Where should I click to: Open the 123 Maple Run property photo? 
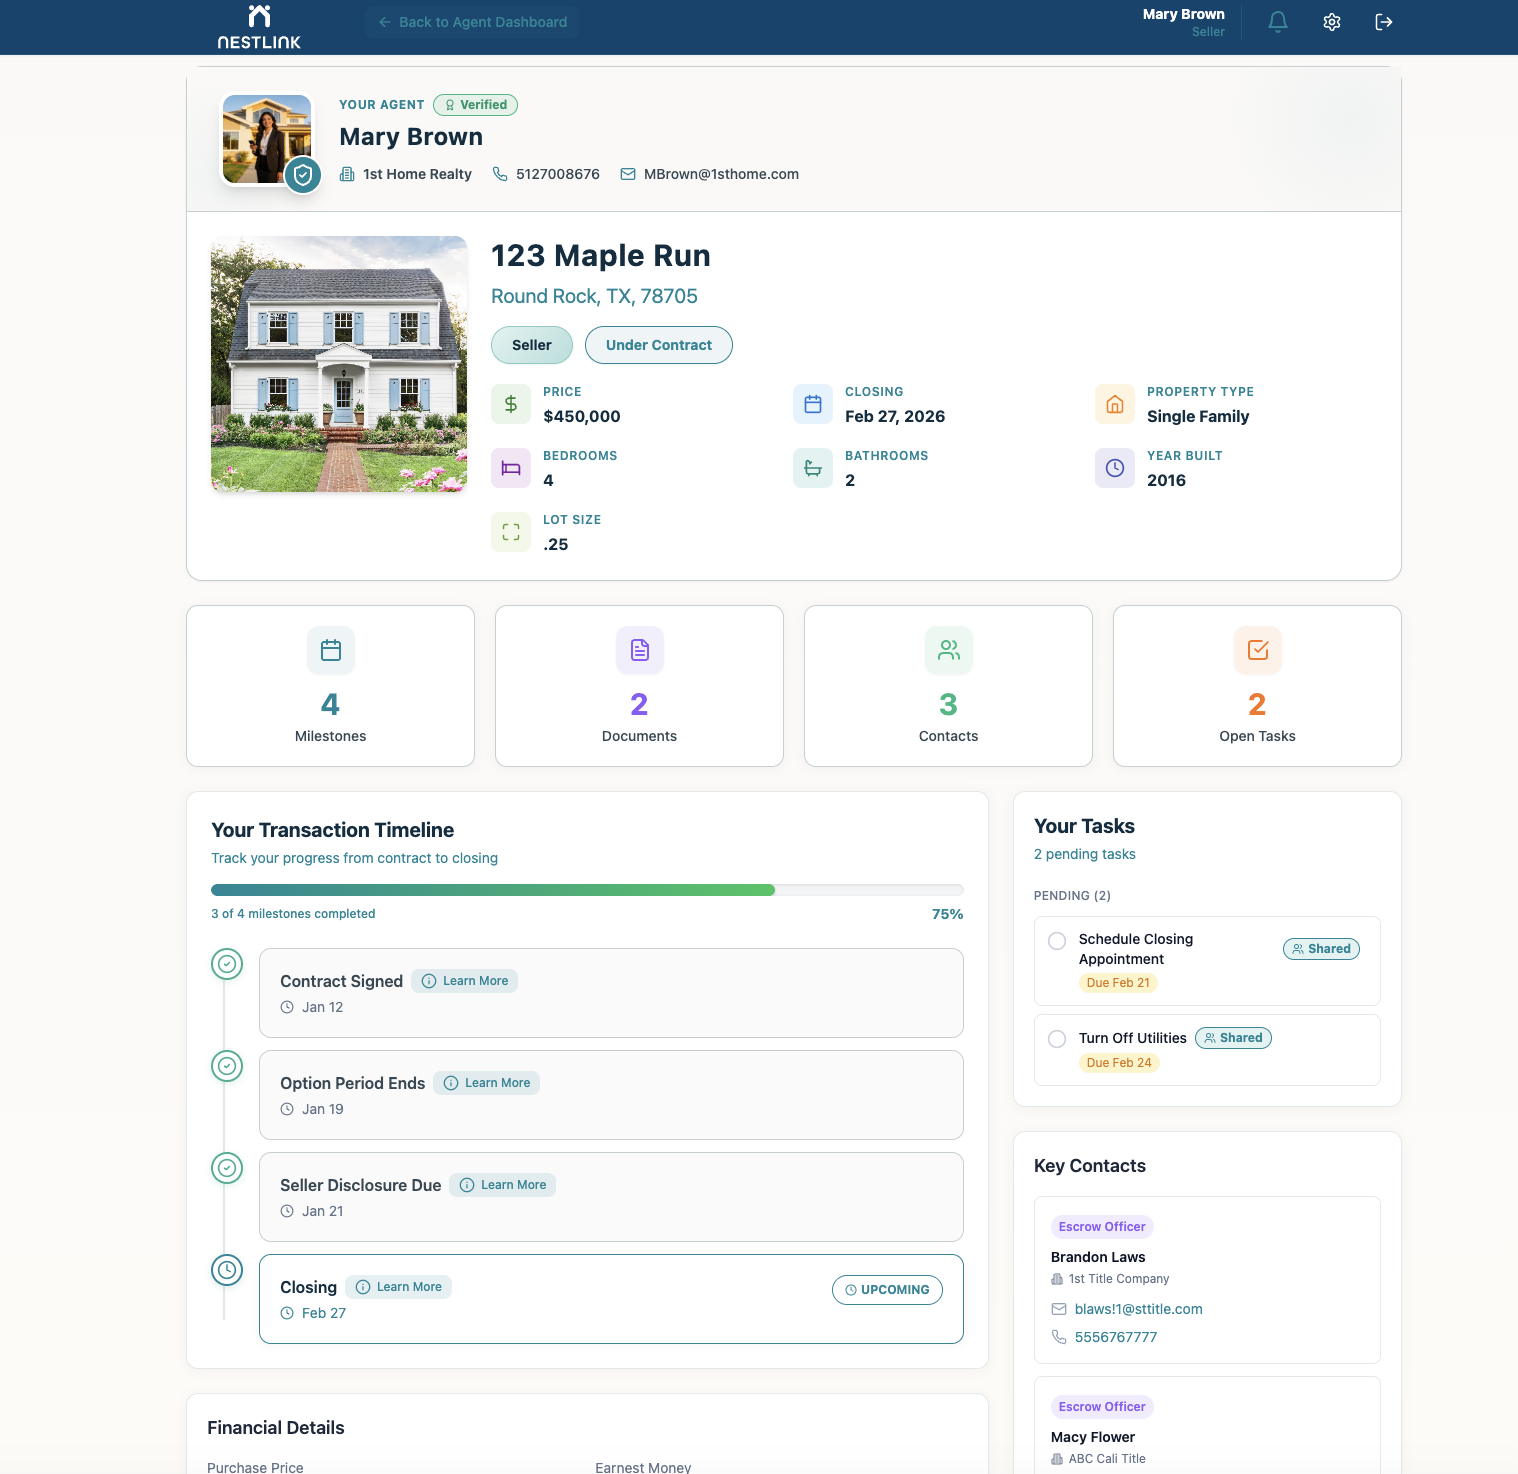click(x=338, y=363)
